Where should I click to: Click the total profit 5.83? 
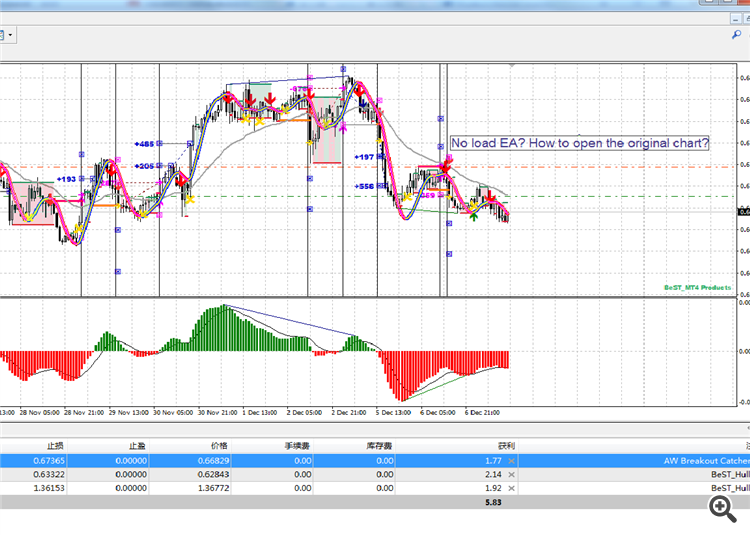coord(493,502)
